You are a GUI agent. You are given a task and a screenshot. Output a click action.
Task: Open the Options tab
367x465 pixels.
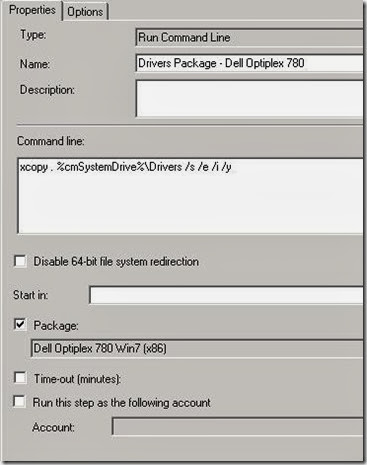[85, 12]
